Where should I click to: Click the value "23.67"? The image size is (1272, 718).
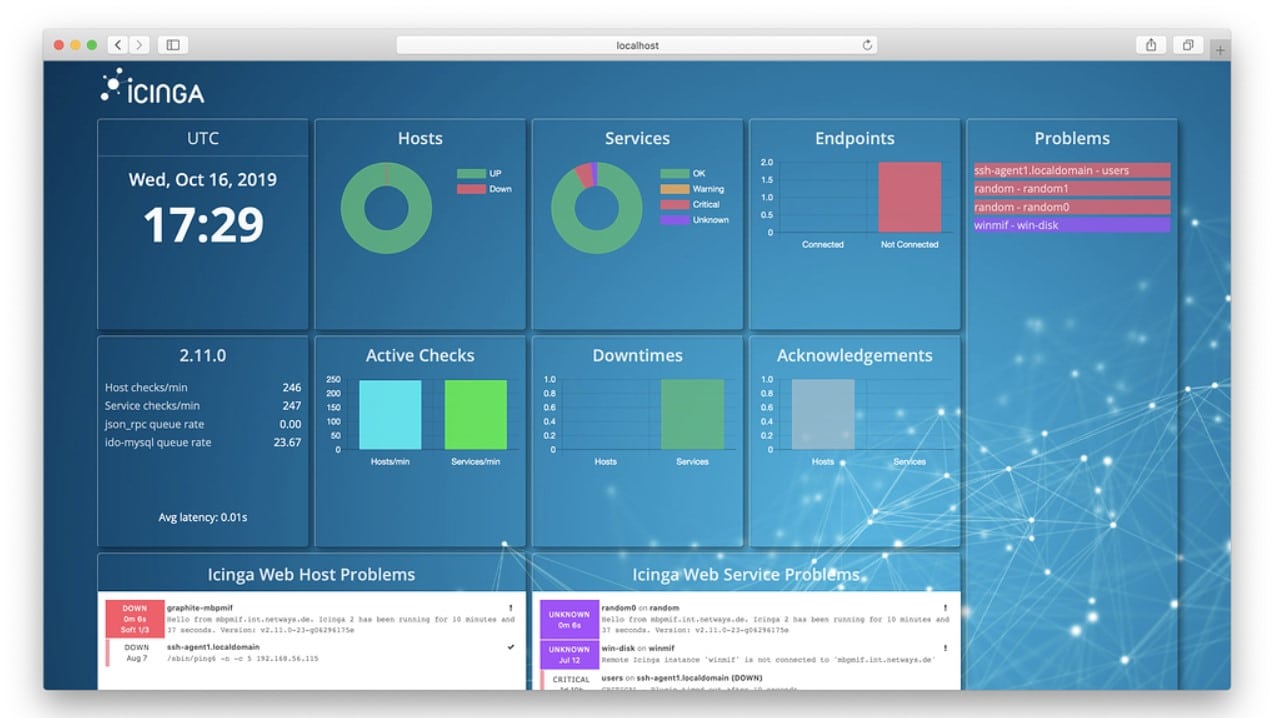tap(287, 442)
